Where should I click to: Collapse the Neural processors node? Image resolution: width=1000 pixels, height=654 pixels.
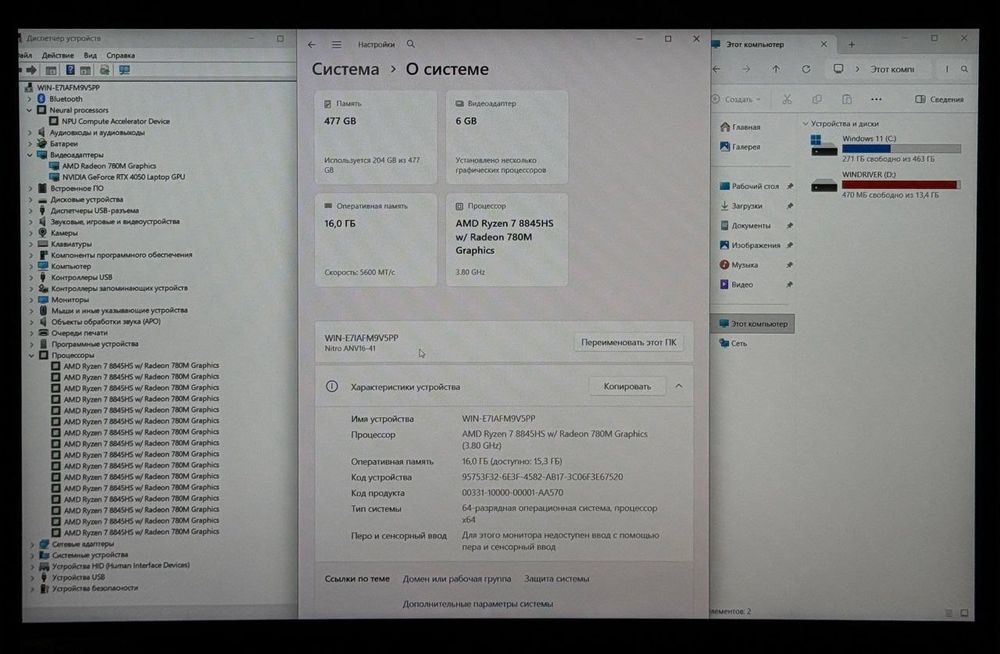pyautogui.click(x=29, y=110)
